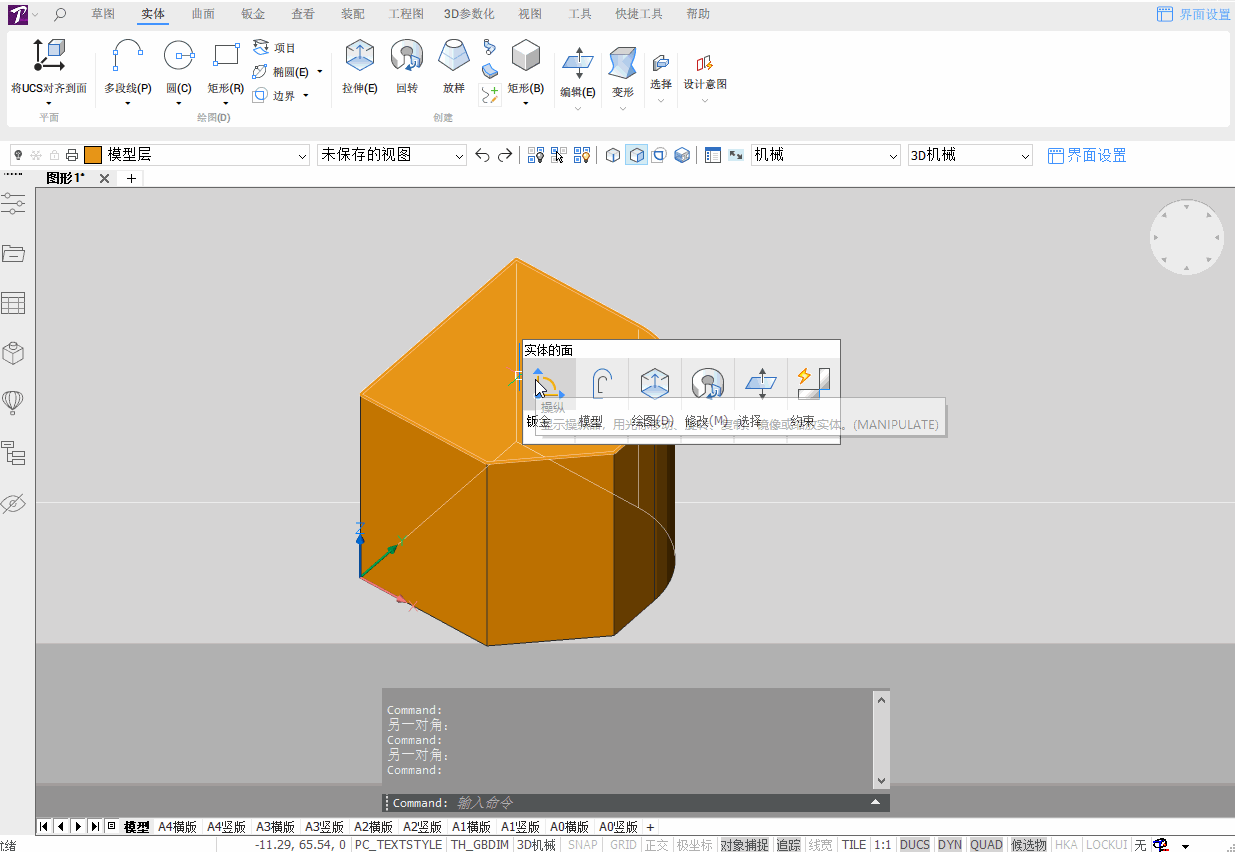Screen dimensions: 1235x852
Task: Click the Redo arrow in the toolbar
Action: click(505, 155)
